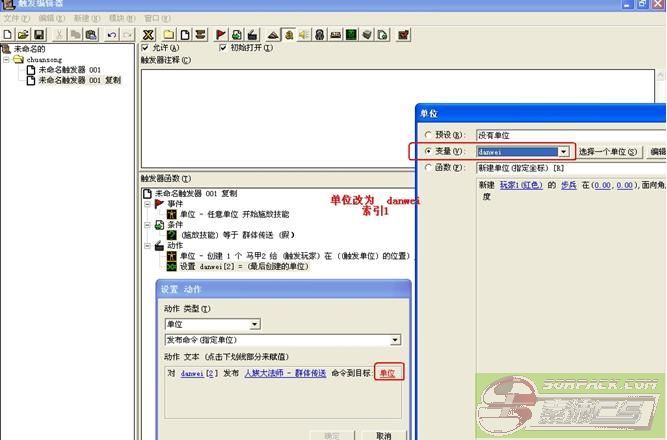
Task: Toggle the 允许 checkbox
Action: click(x=147, y=47)
